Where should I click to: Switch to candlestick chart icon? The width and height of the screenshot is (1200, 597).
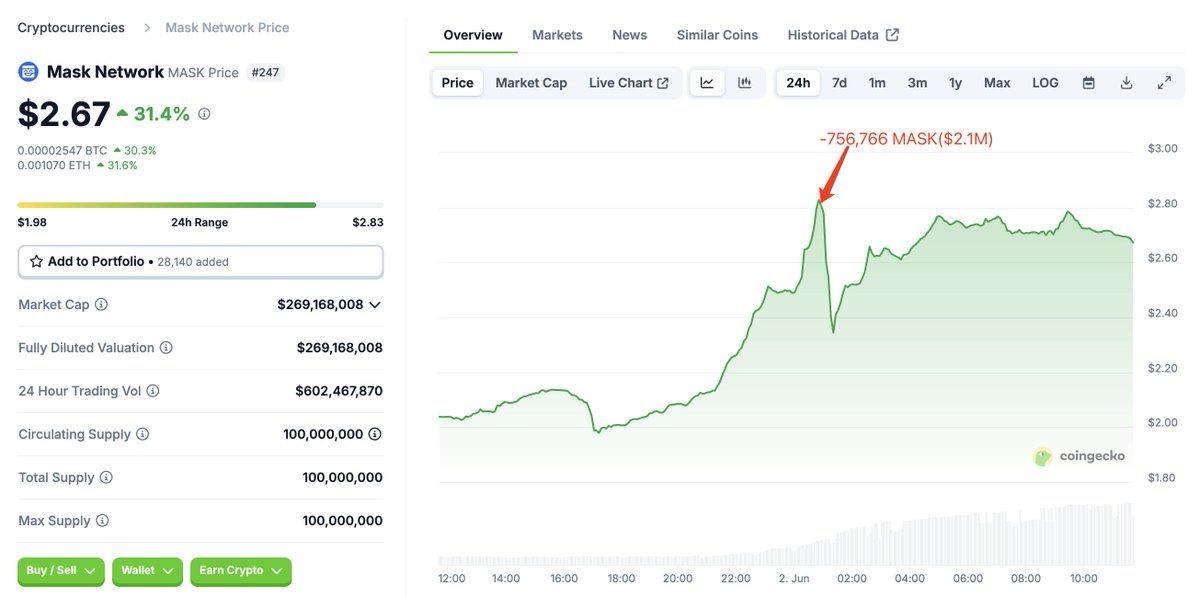point(745,83)
